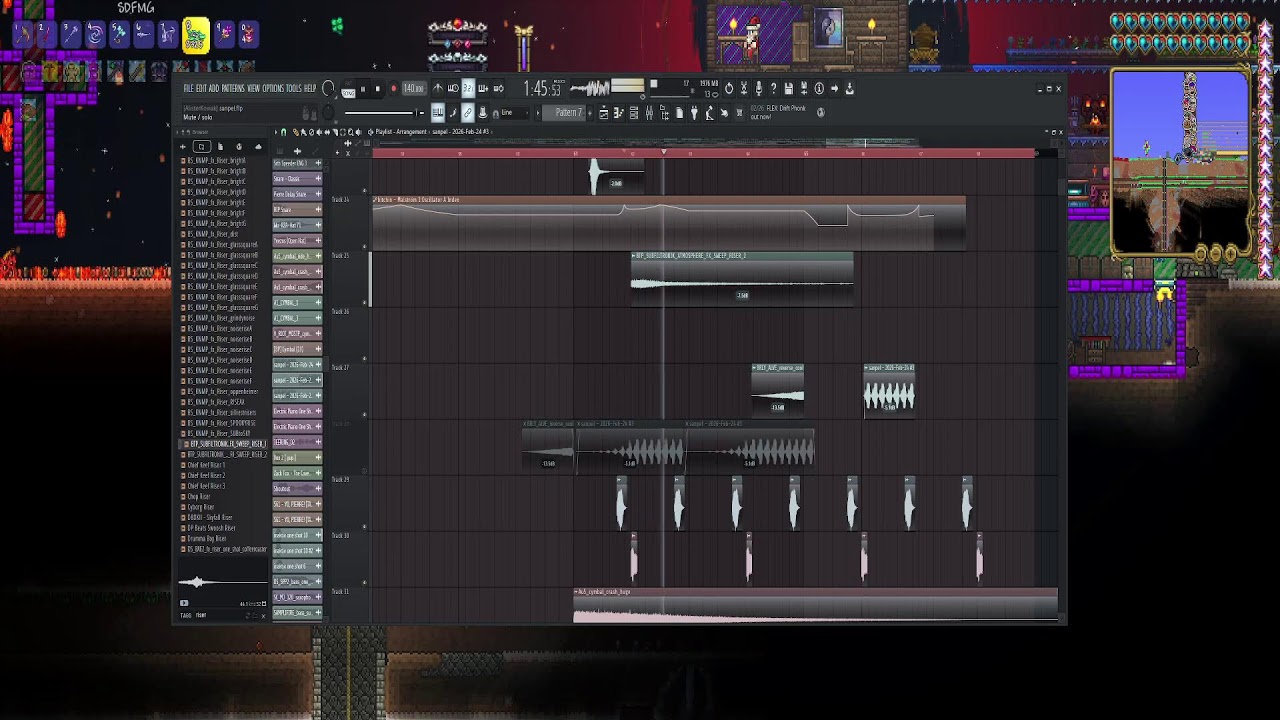Screen dimensions: 1280x720
Task: Adjust the main volume knob
Action: pyautogui.click(x=328, y=88)
